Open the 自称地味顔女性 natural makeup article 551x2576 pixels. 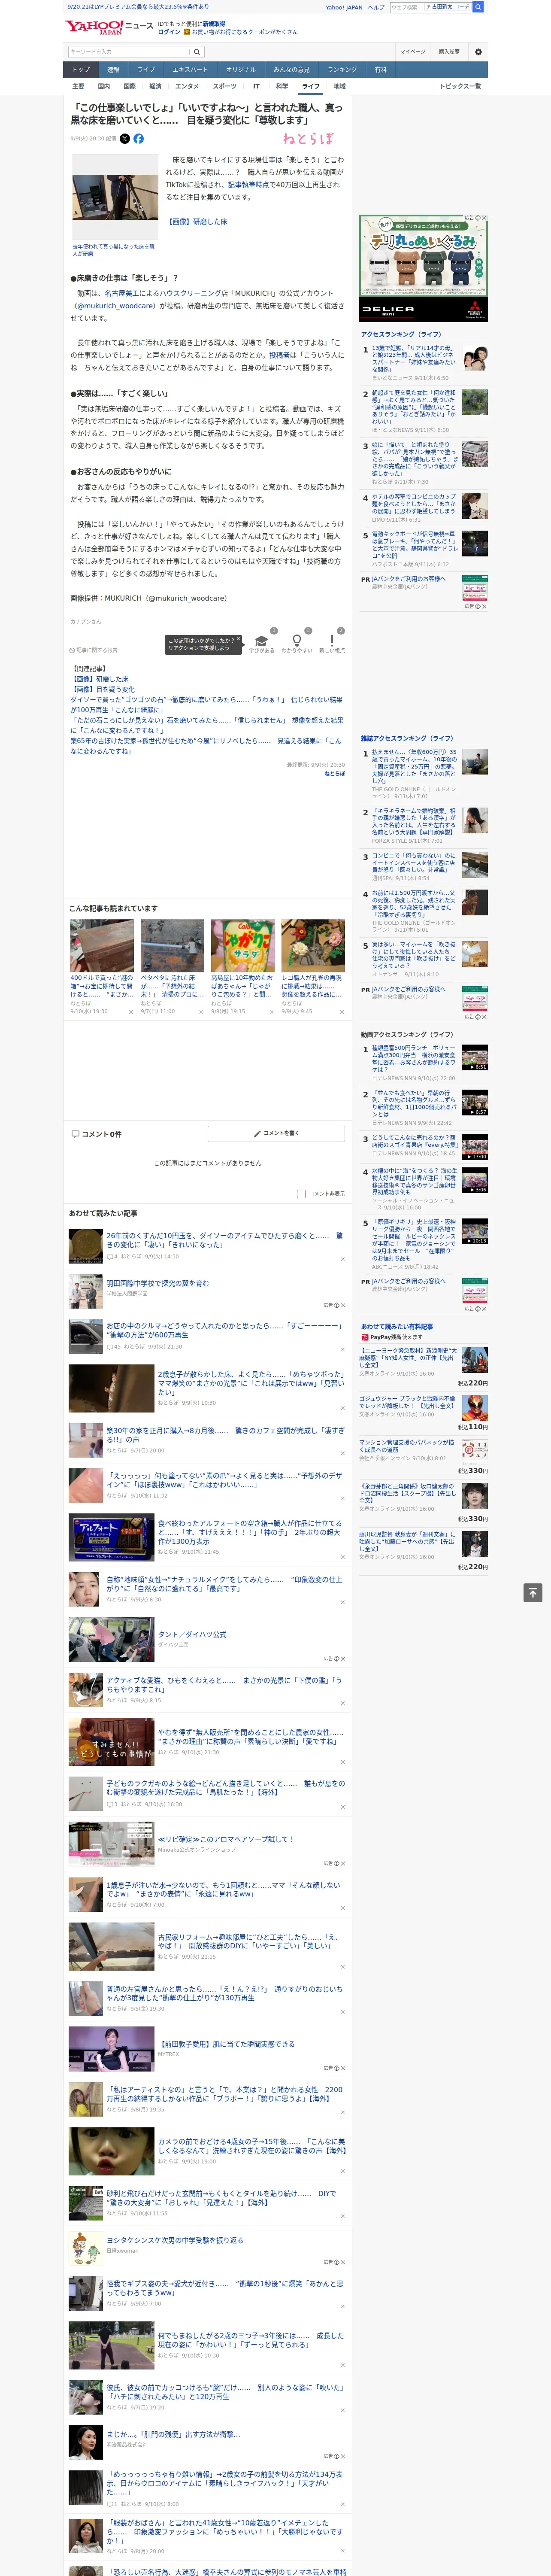point(225,1584)
